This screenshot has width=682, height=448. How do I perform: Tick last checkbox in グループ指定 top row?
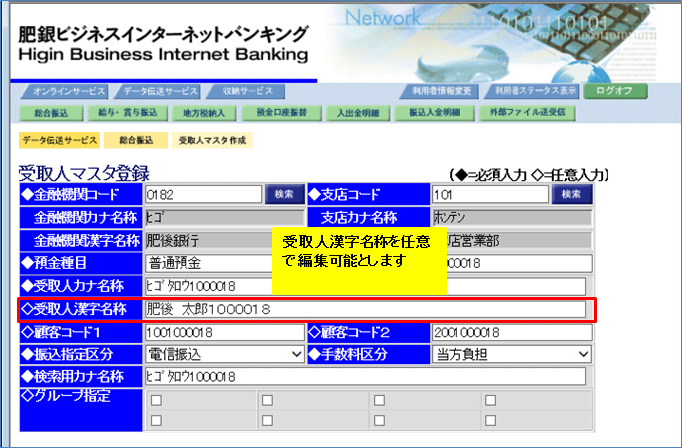tap(490, 401)
